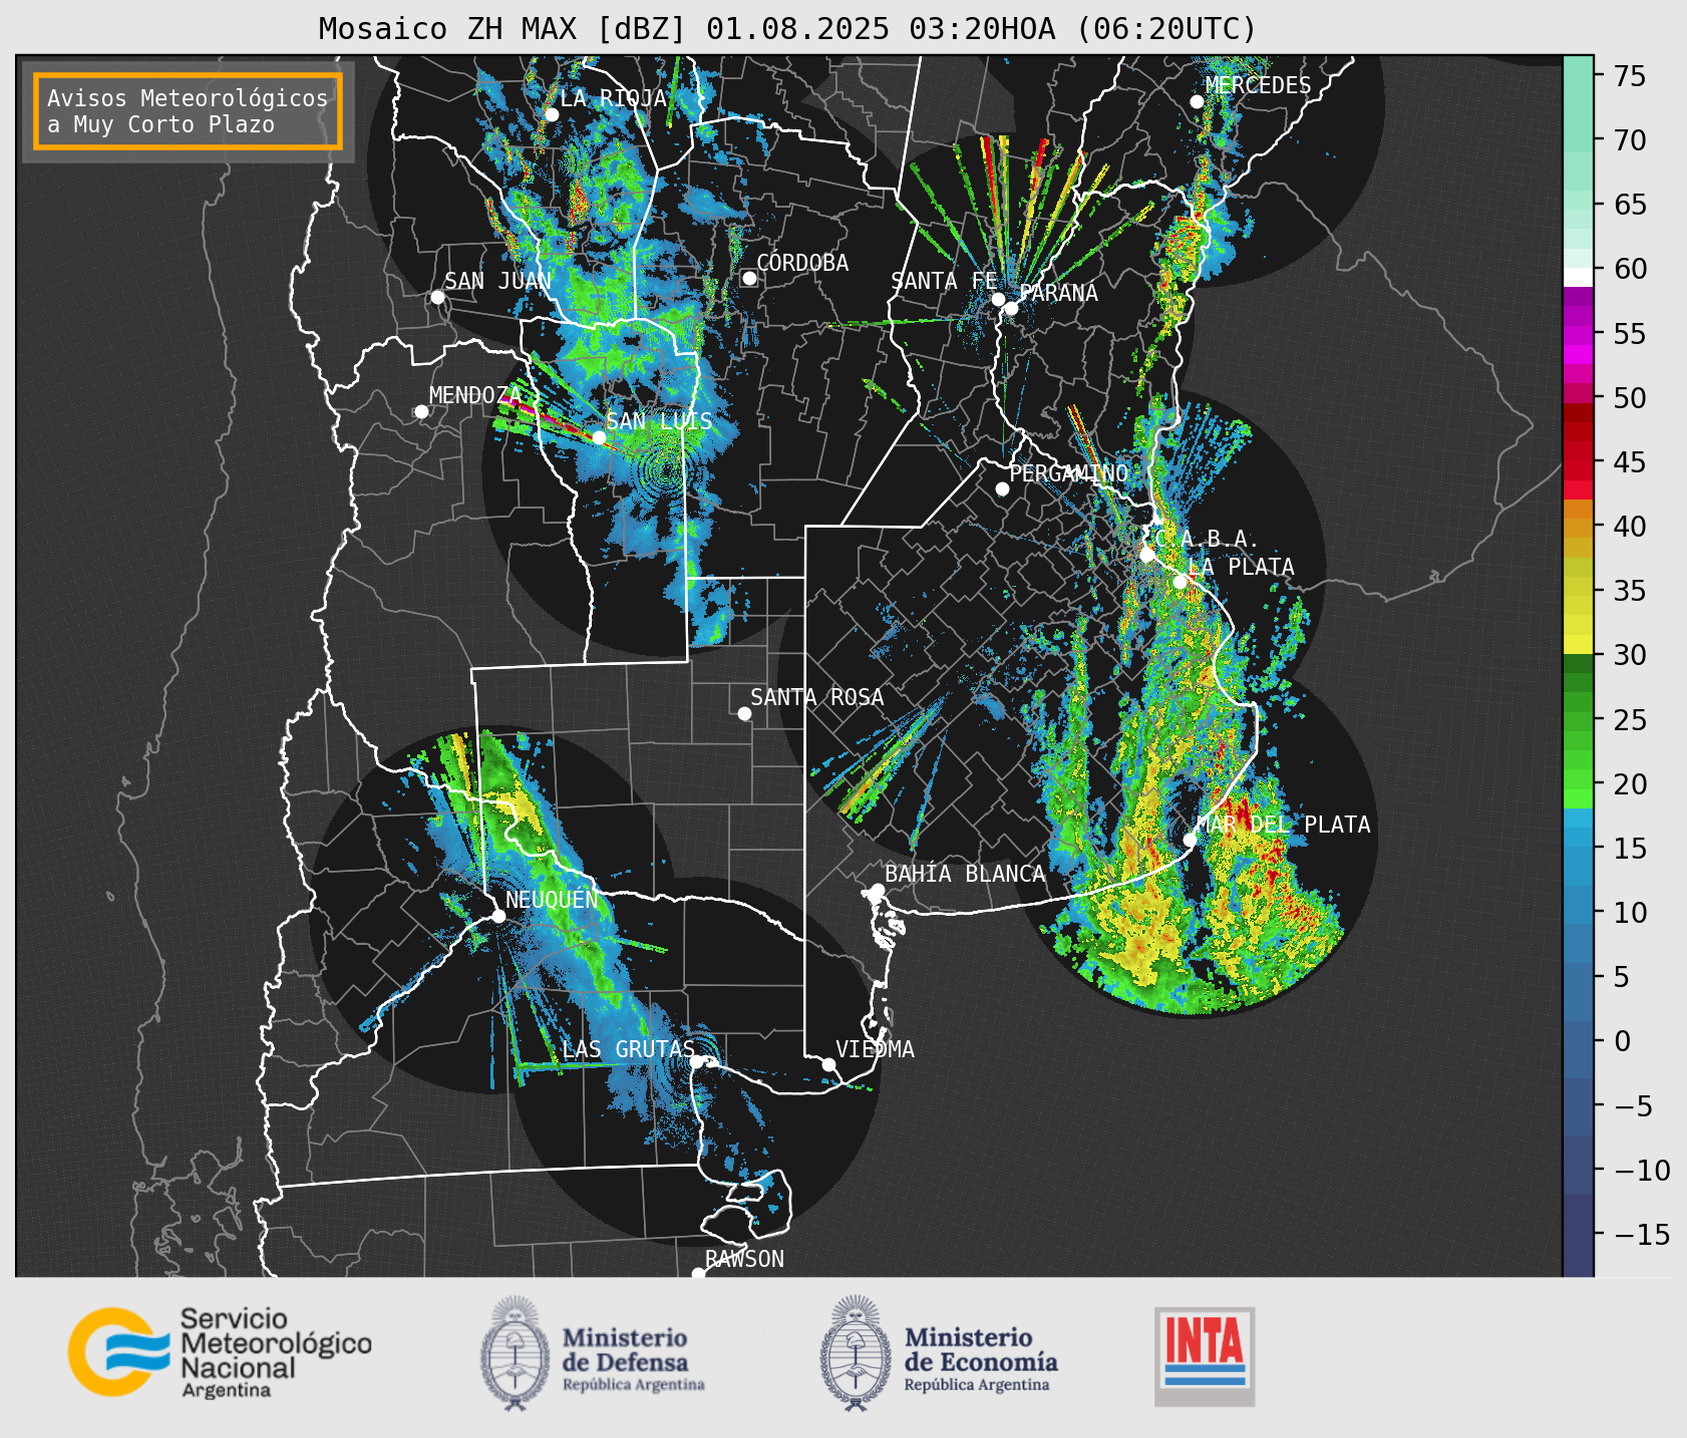Select the SAN LUIS city marker
Screen dimensions: 1687x1438
(599, 437)
